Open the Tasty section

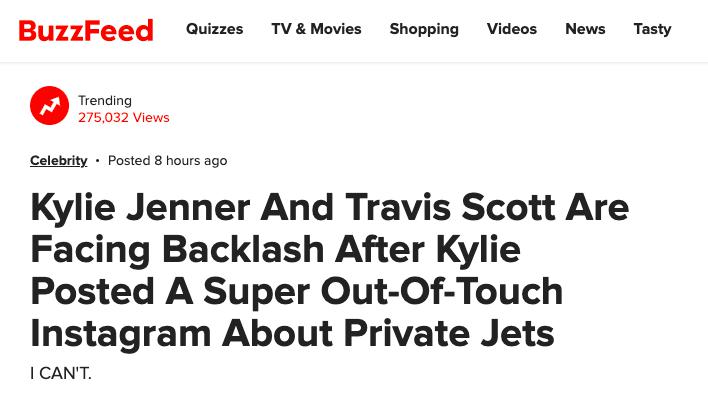pyautogui.click(x=652, y=29)
